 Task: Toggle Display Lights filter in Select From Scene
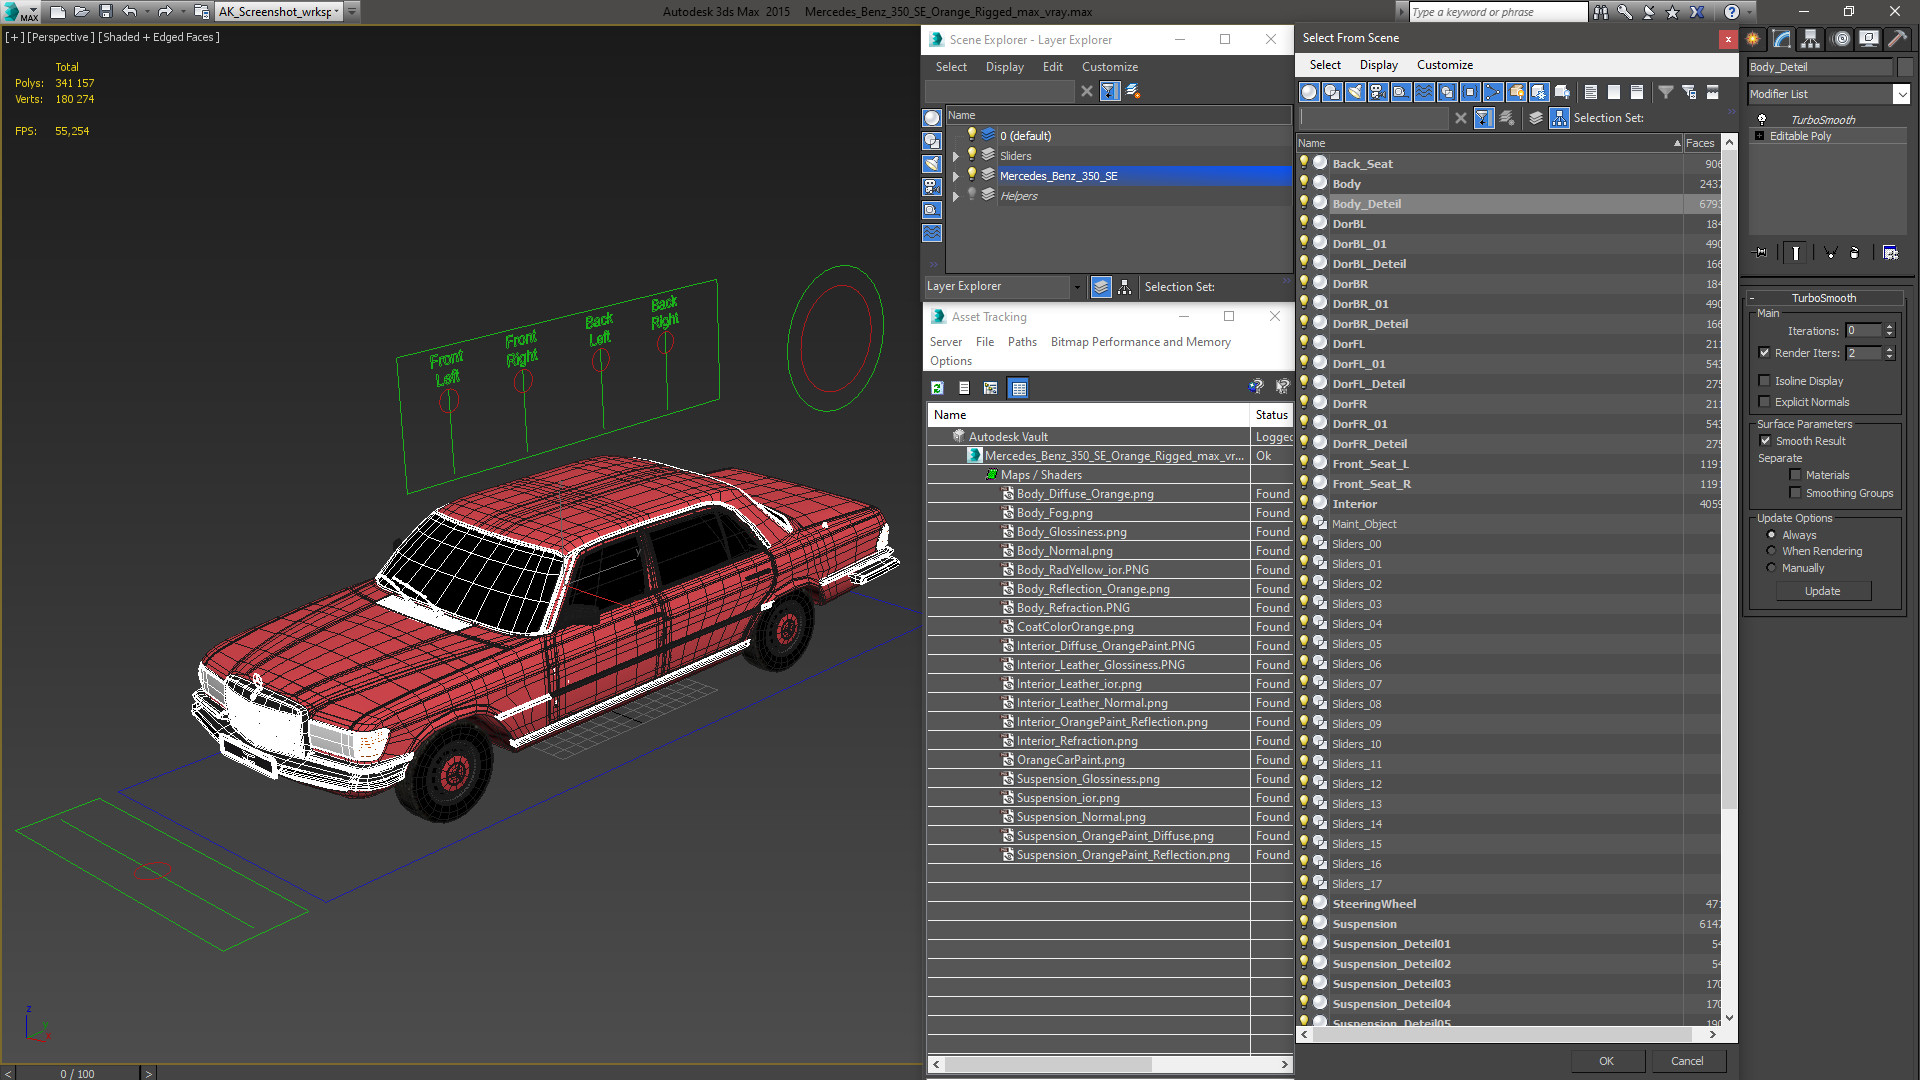[x=1355, y=92]
